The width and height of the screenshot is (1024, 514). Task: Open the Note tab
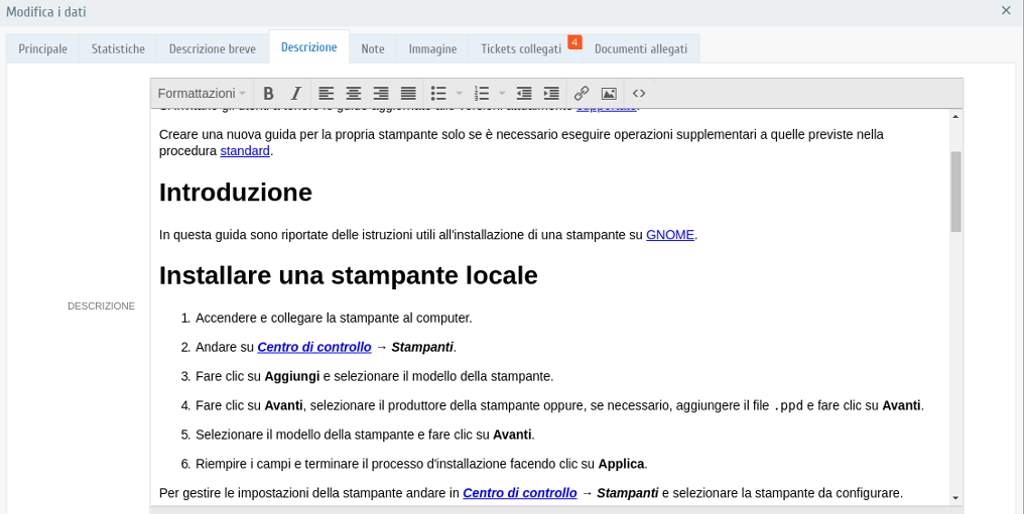click(x=373, y=49)
